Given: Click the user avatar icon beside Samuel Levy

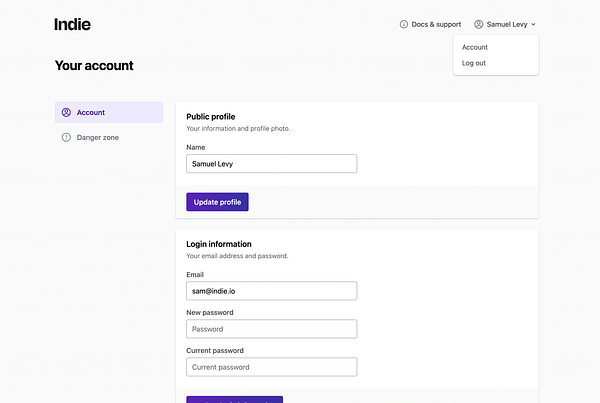Looking at the screenshot, I should (x=478, y=24).
